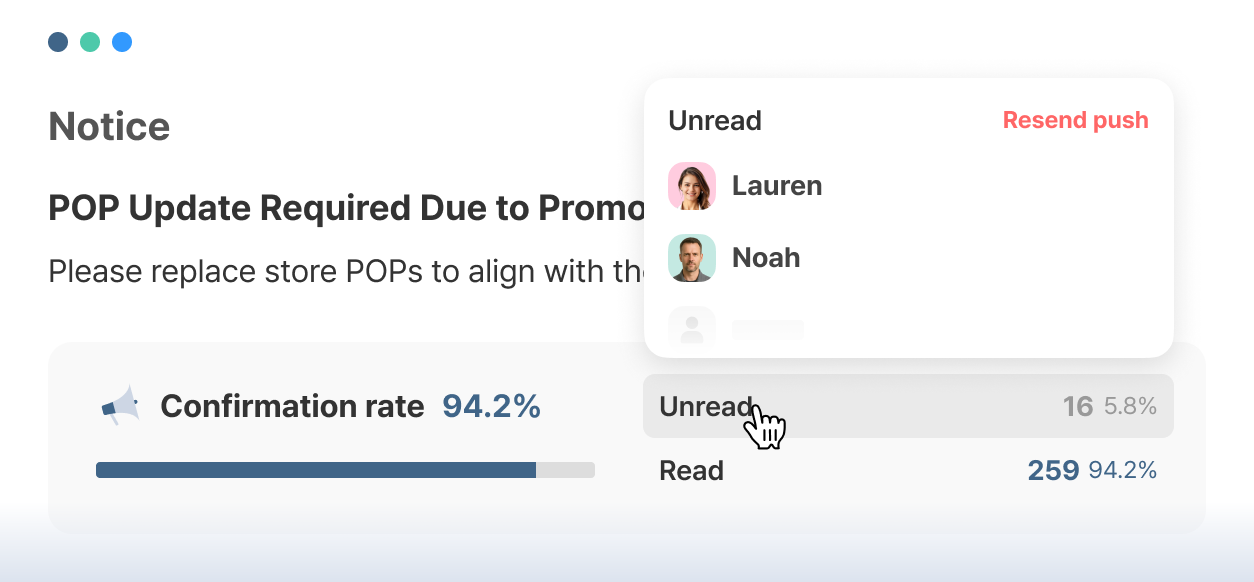This screenshot has height=582, width=1254.
Task: Select Lauren's profile photo
Action: [x=692, y=186]
